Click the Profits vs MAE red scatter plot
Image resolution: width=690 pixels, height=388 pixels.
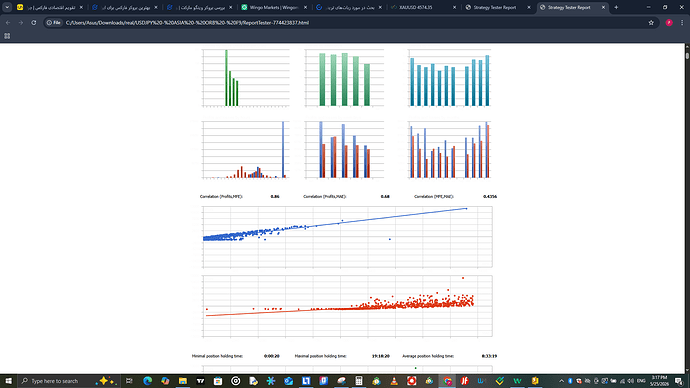[x=347, y=306]
